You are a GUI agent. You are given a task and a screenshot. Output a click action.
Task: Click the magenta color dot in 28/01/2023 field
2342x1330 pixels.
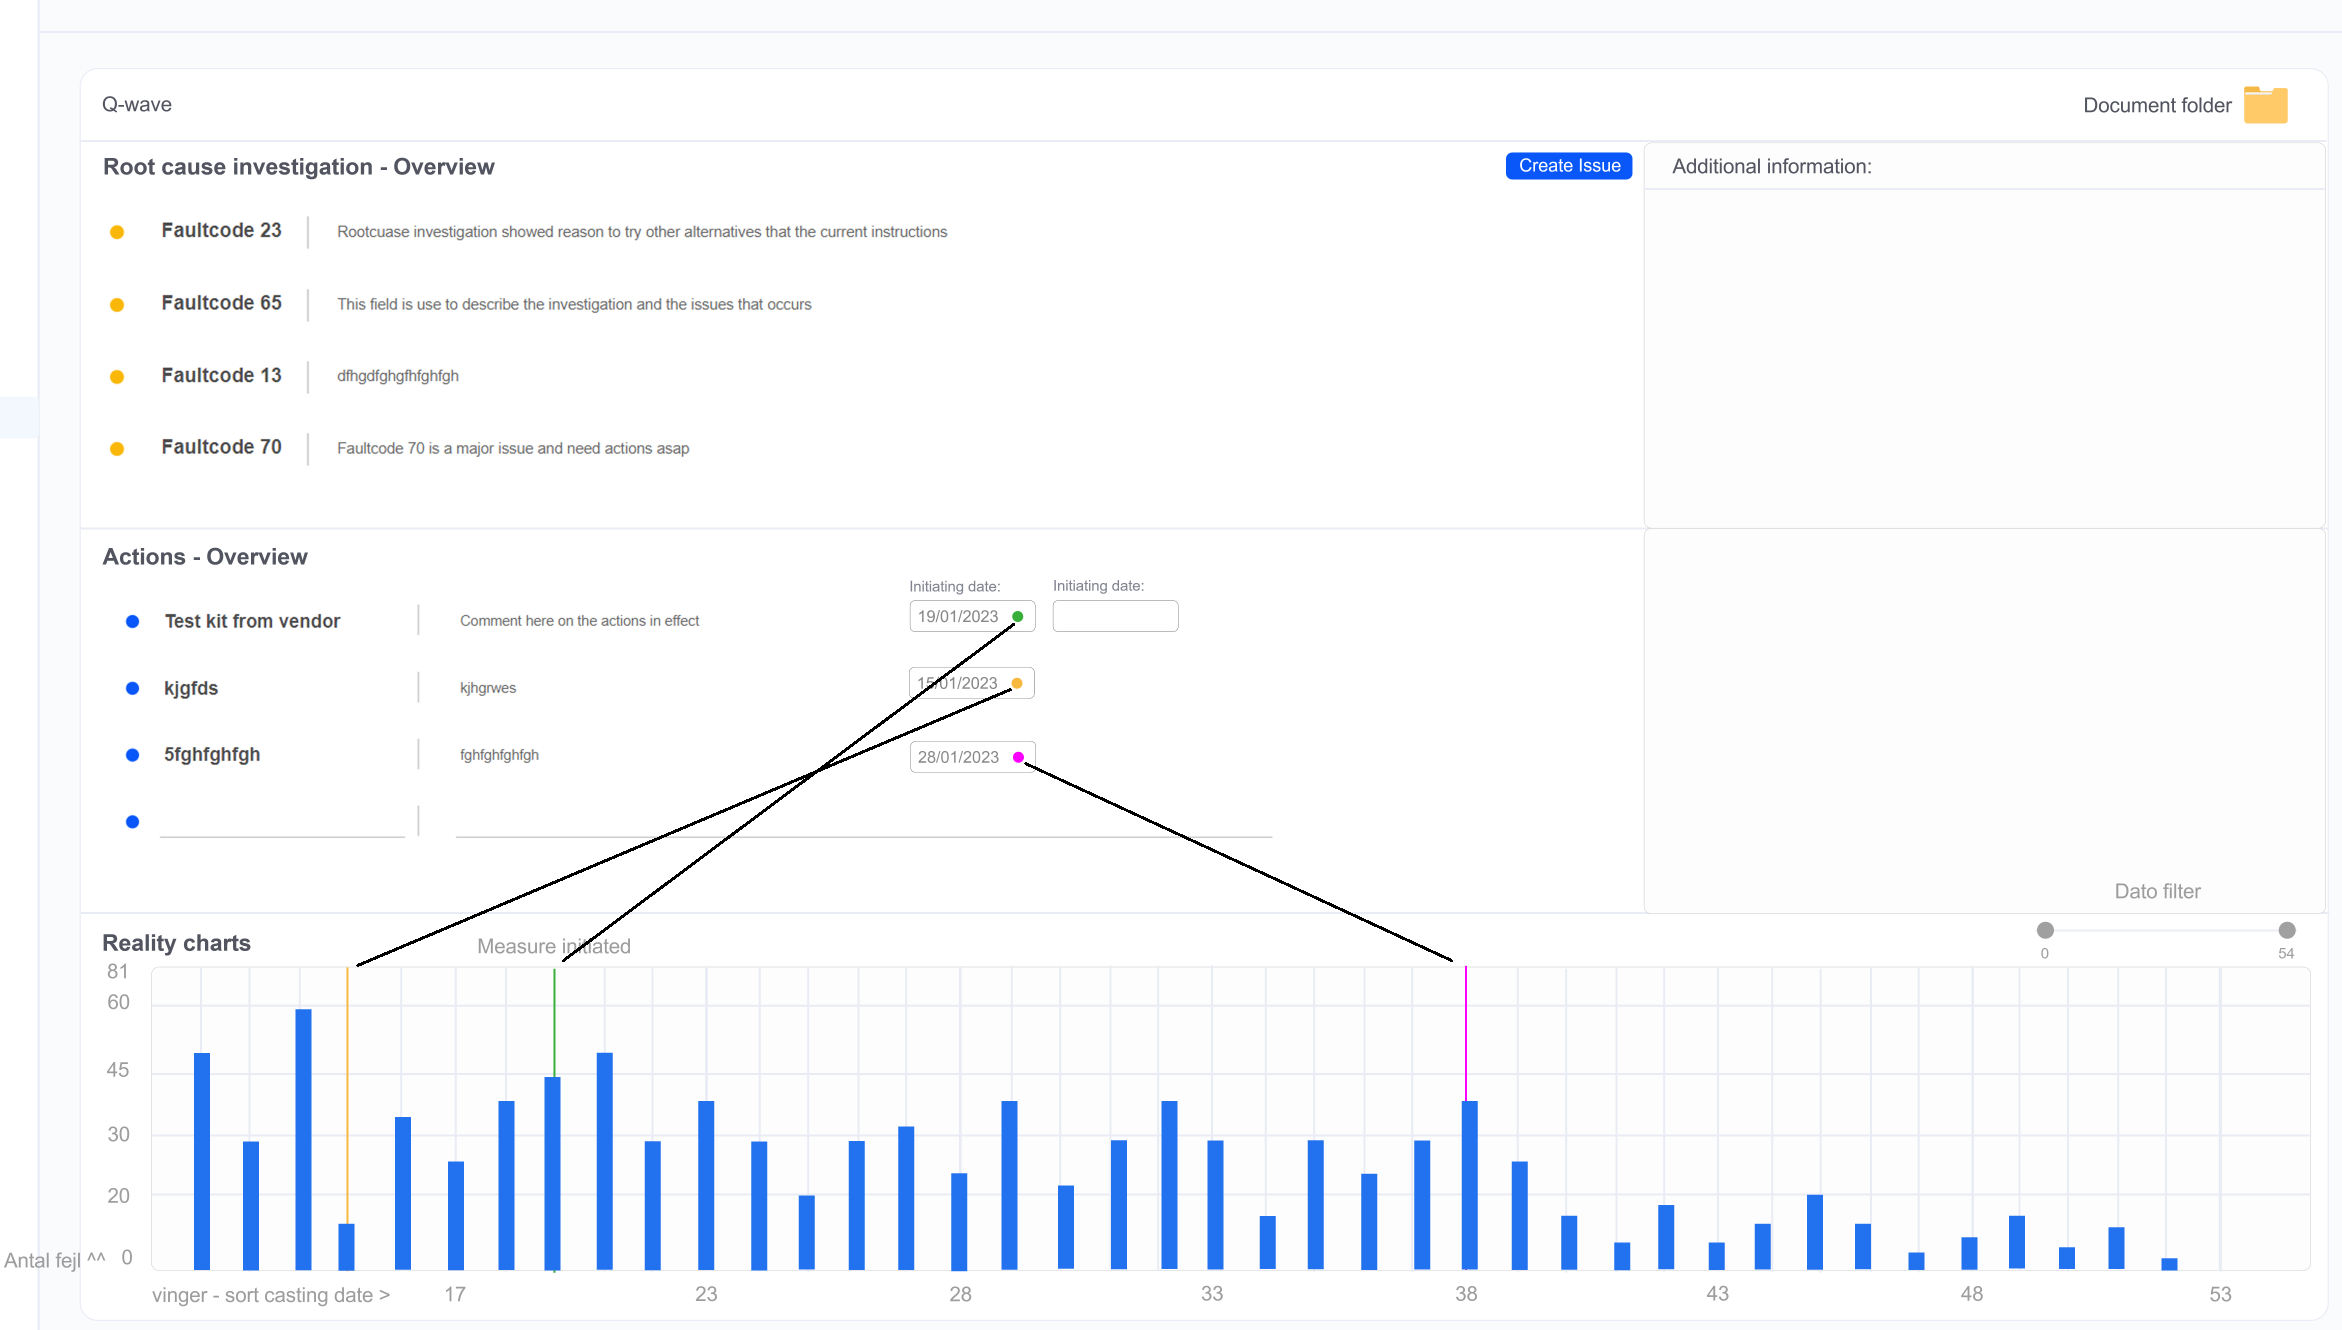coord(1018,757)
